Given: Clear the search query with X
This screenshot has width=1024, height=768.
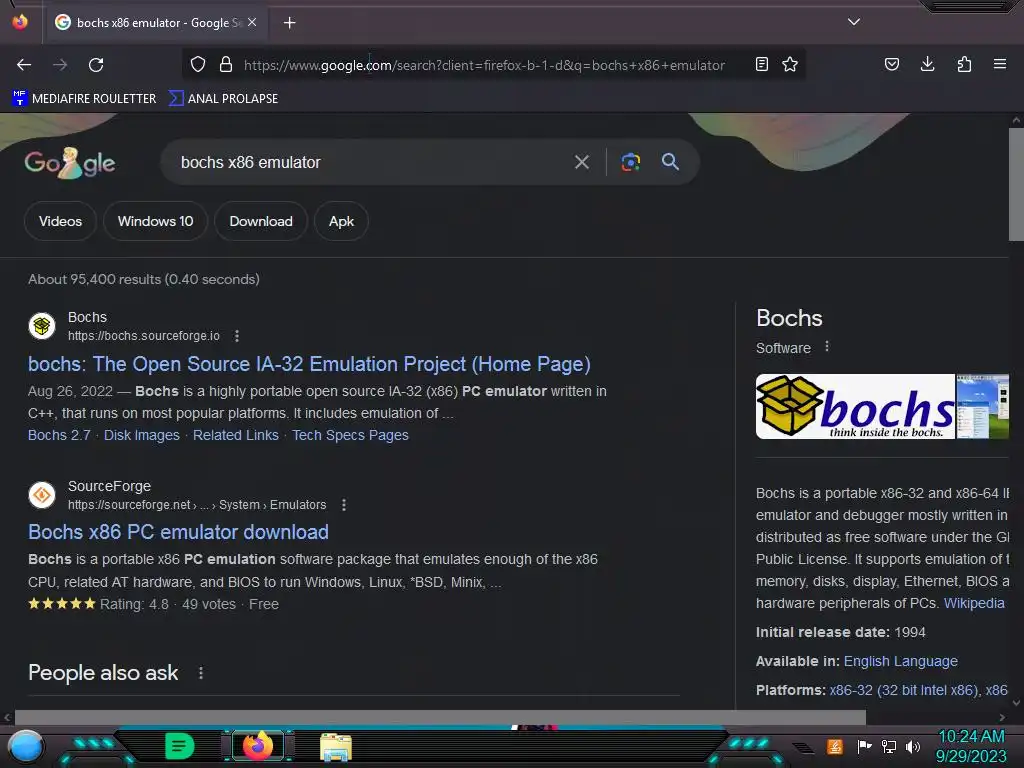Looking at the screenshot, I should [582, 162].
